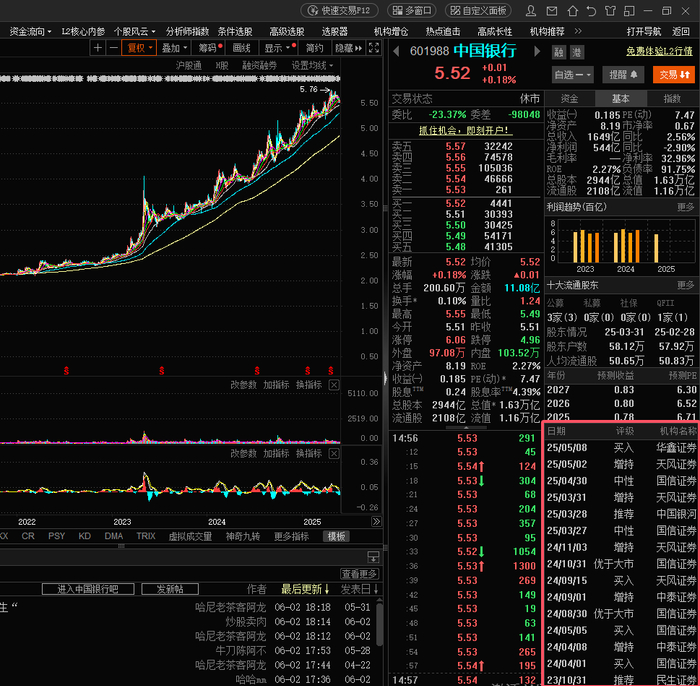Select the TRIX indicator tab
Viewport: 700px width, 686px height.
coord(146,536)
